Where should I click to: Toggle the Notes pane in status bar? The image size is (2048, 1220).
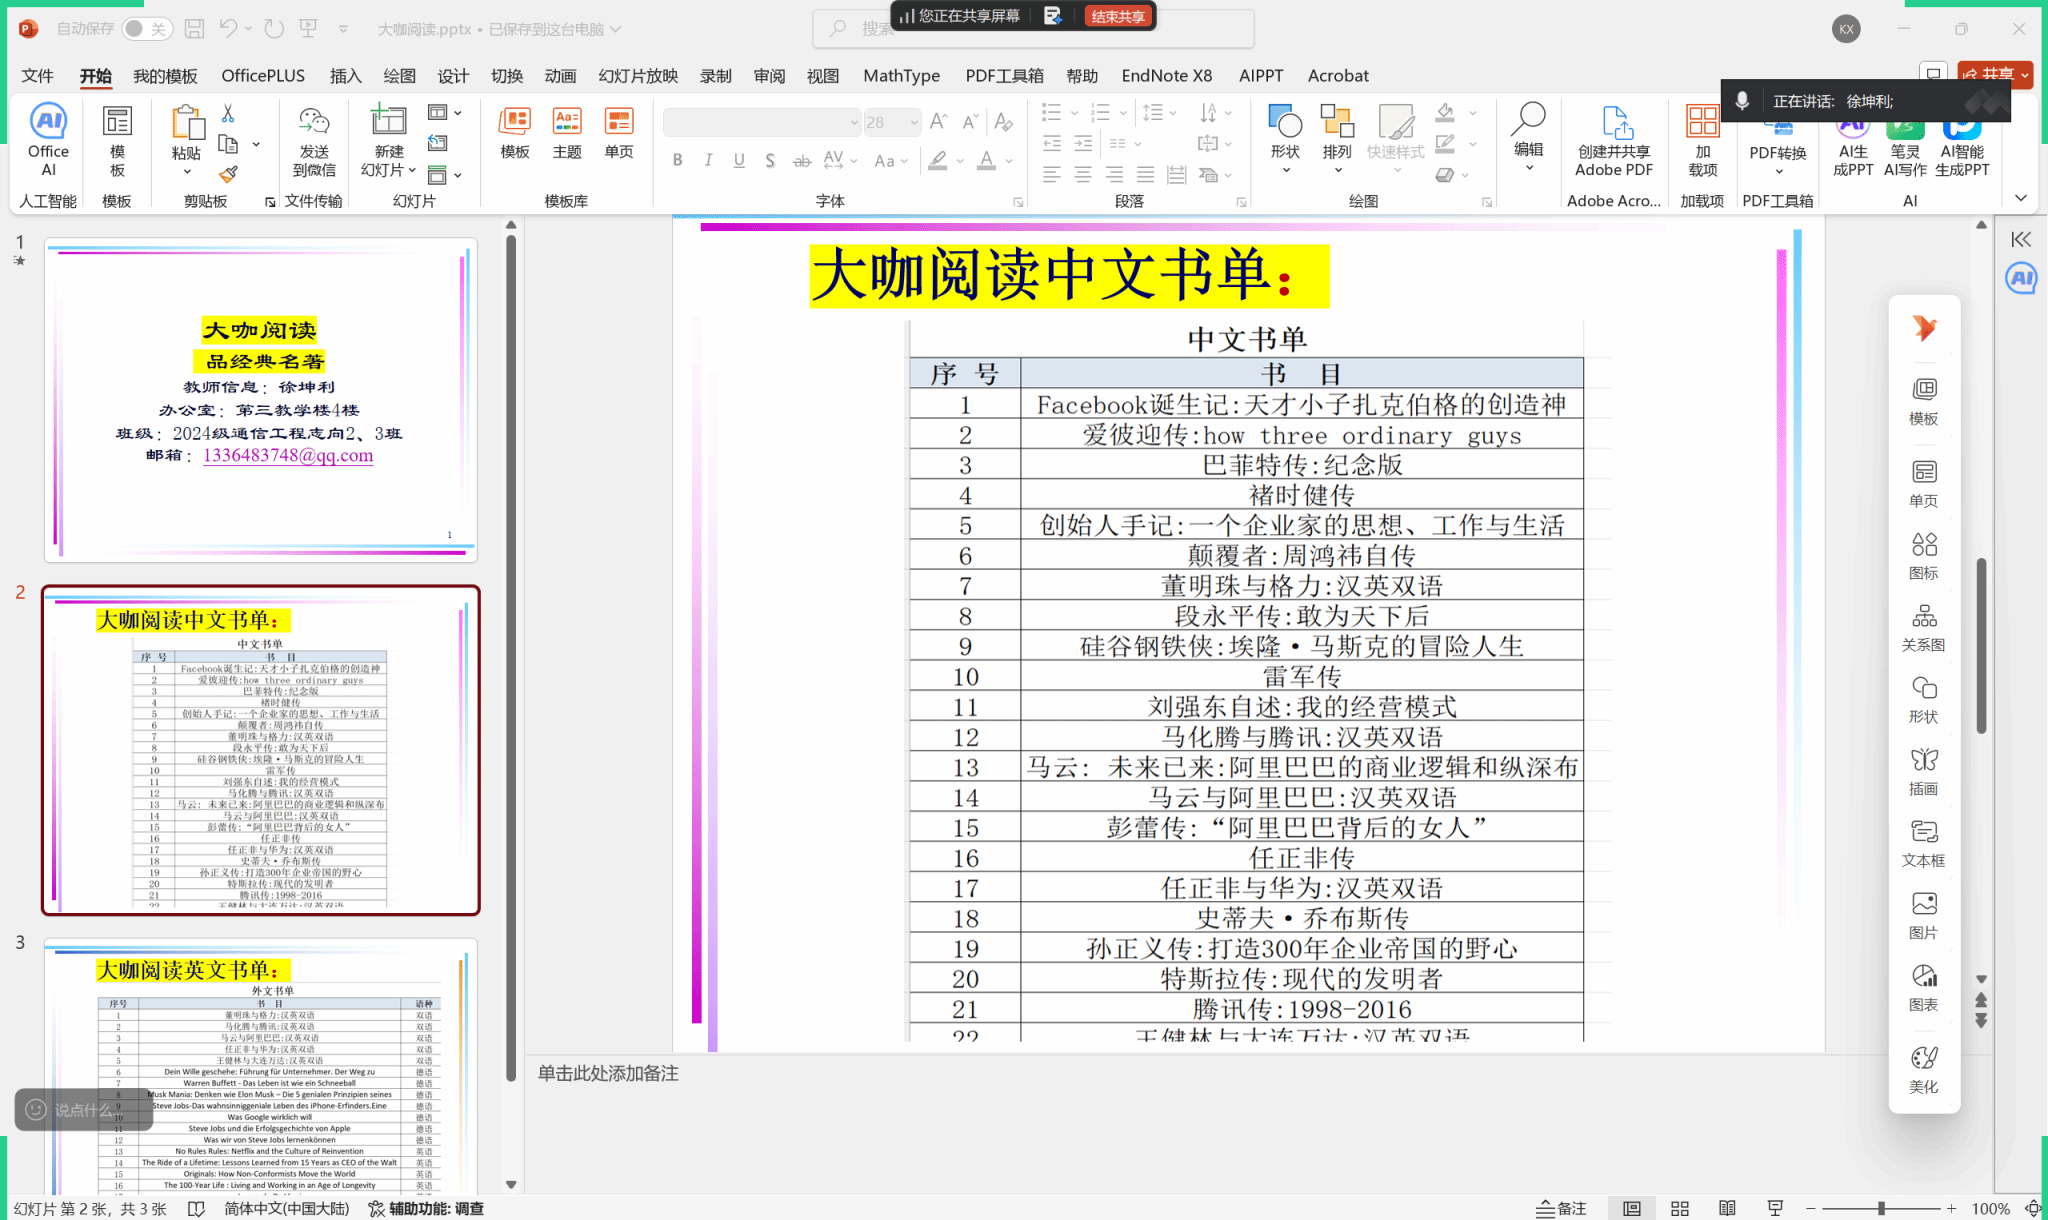1562,1208
